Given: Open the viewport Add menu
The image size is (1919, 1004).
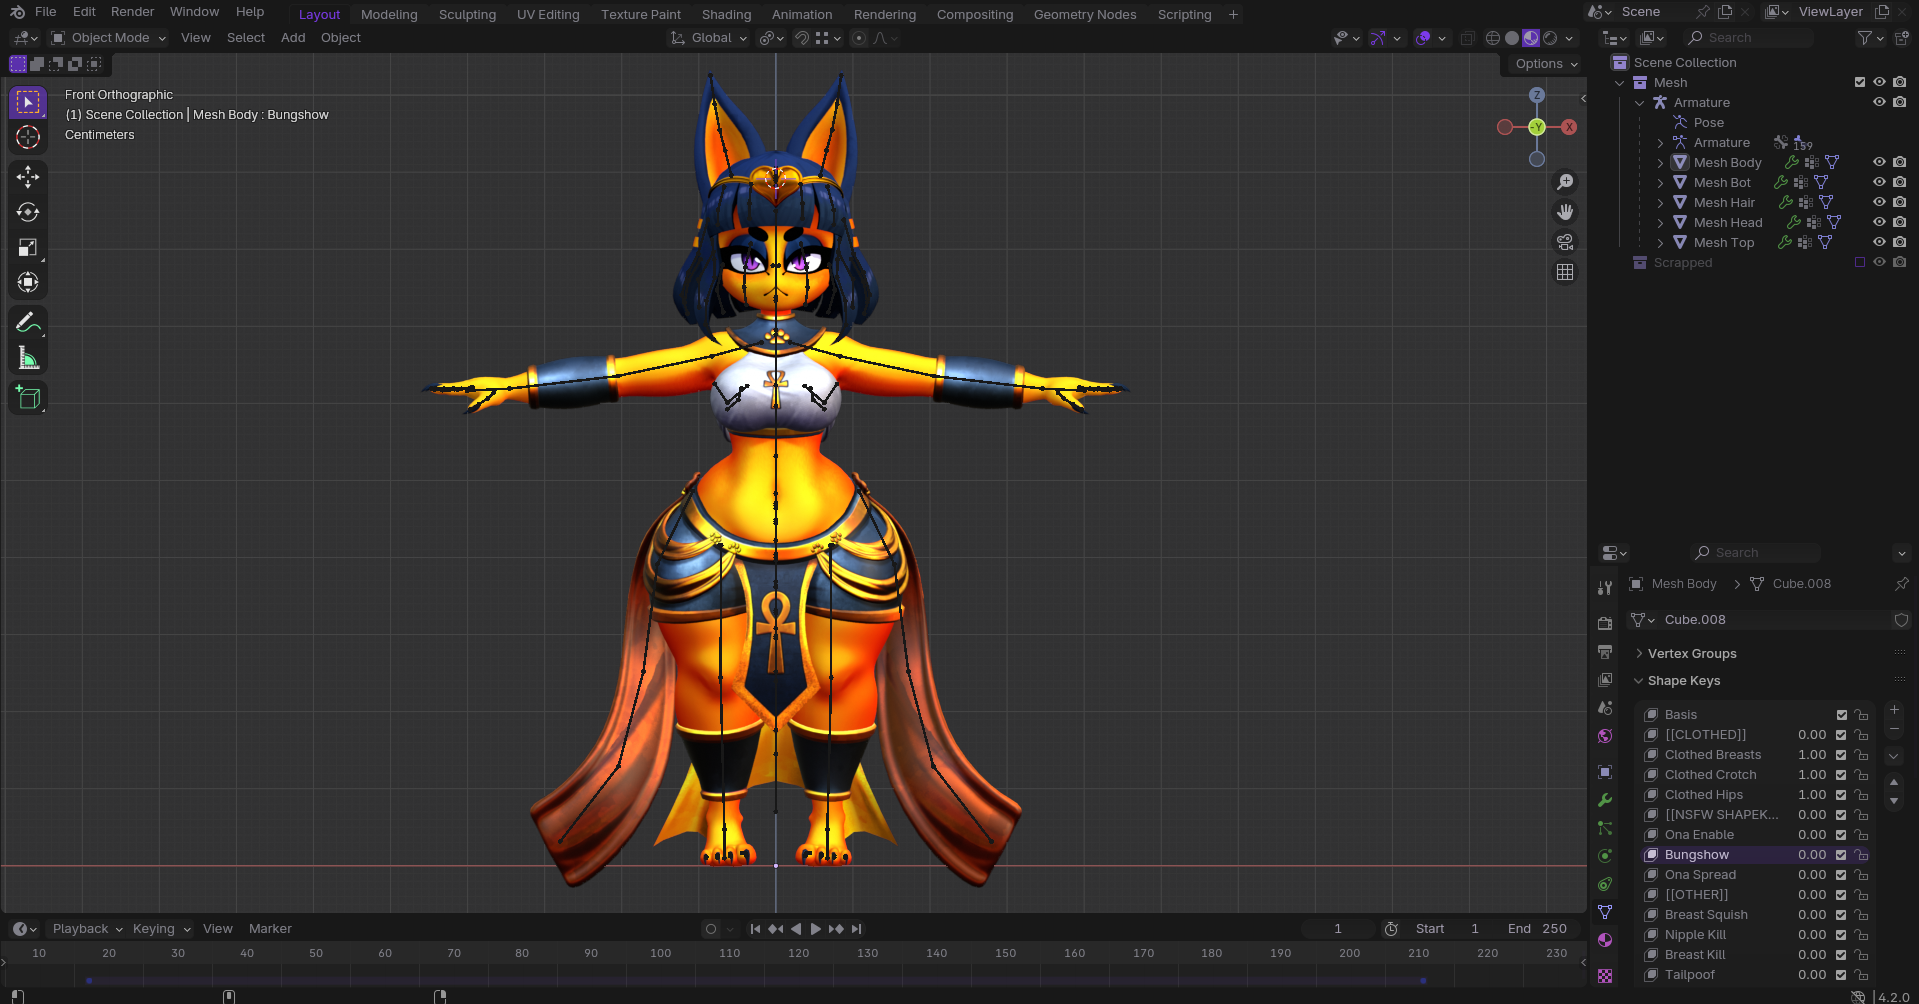Looking at the screenshot, I should click(293, 38).
